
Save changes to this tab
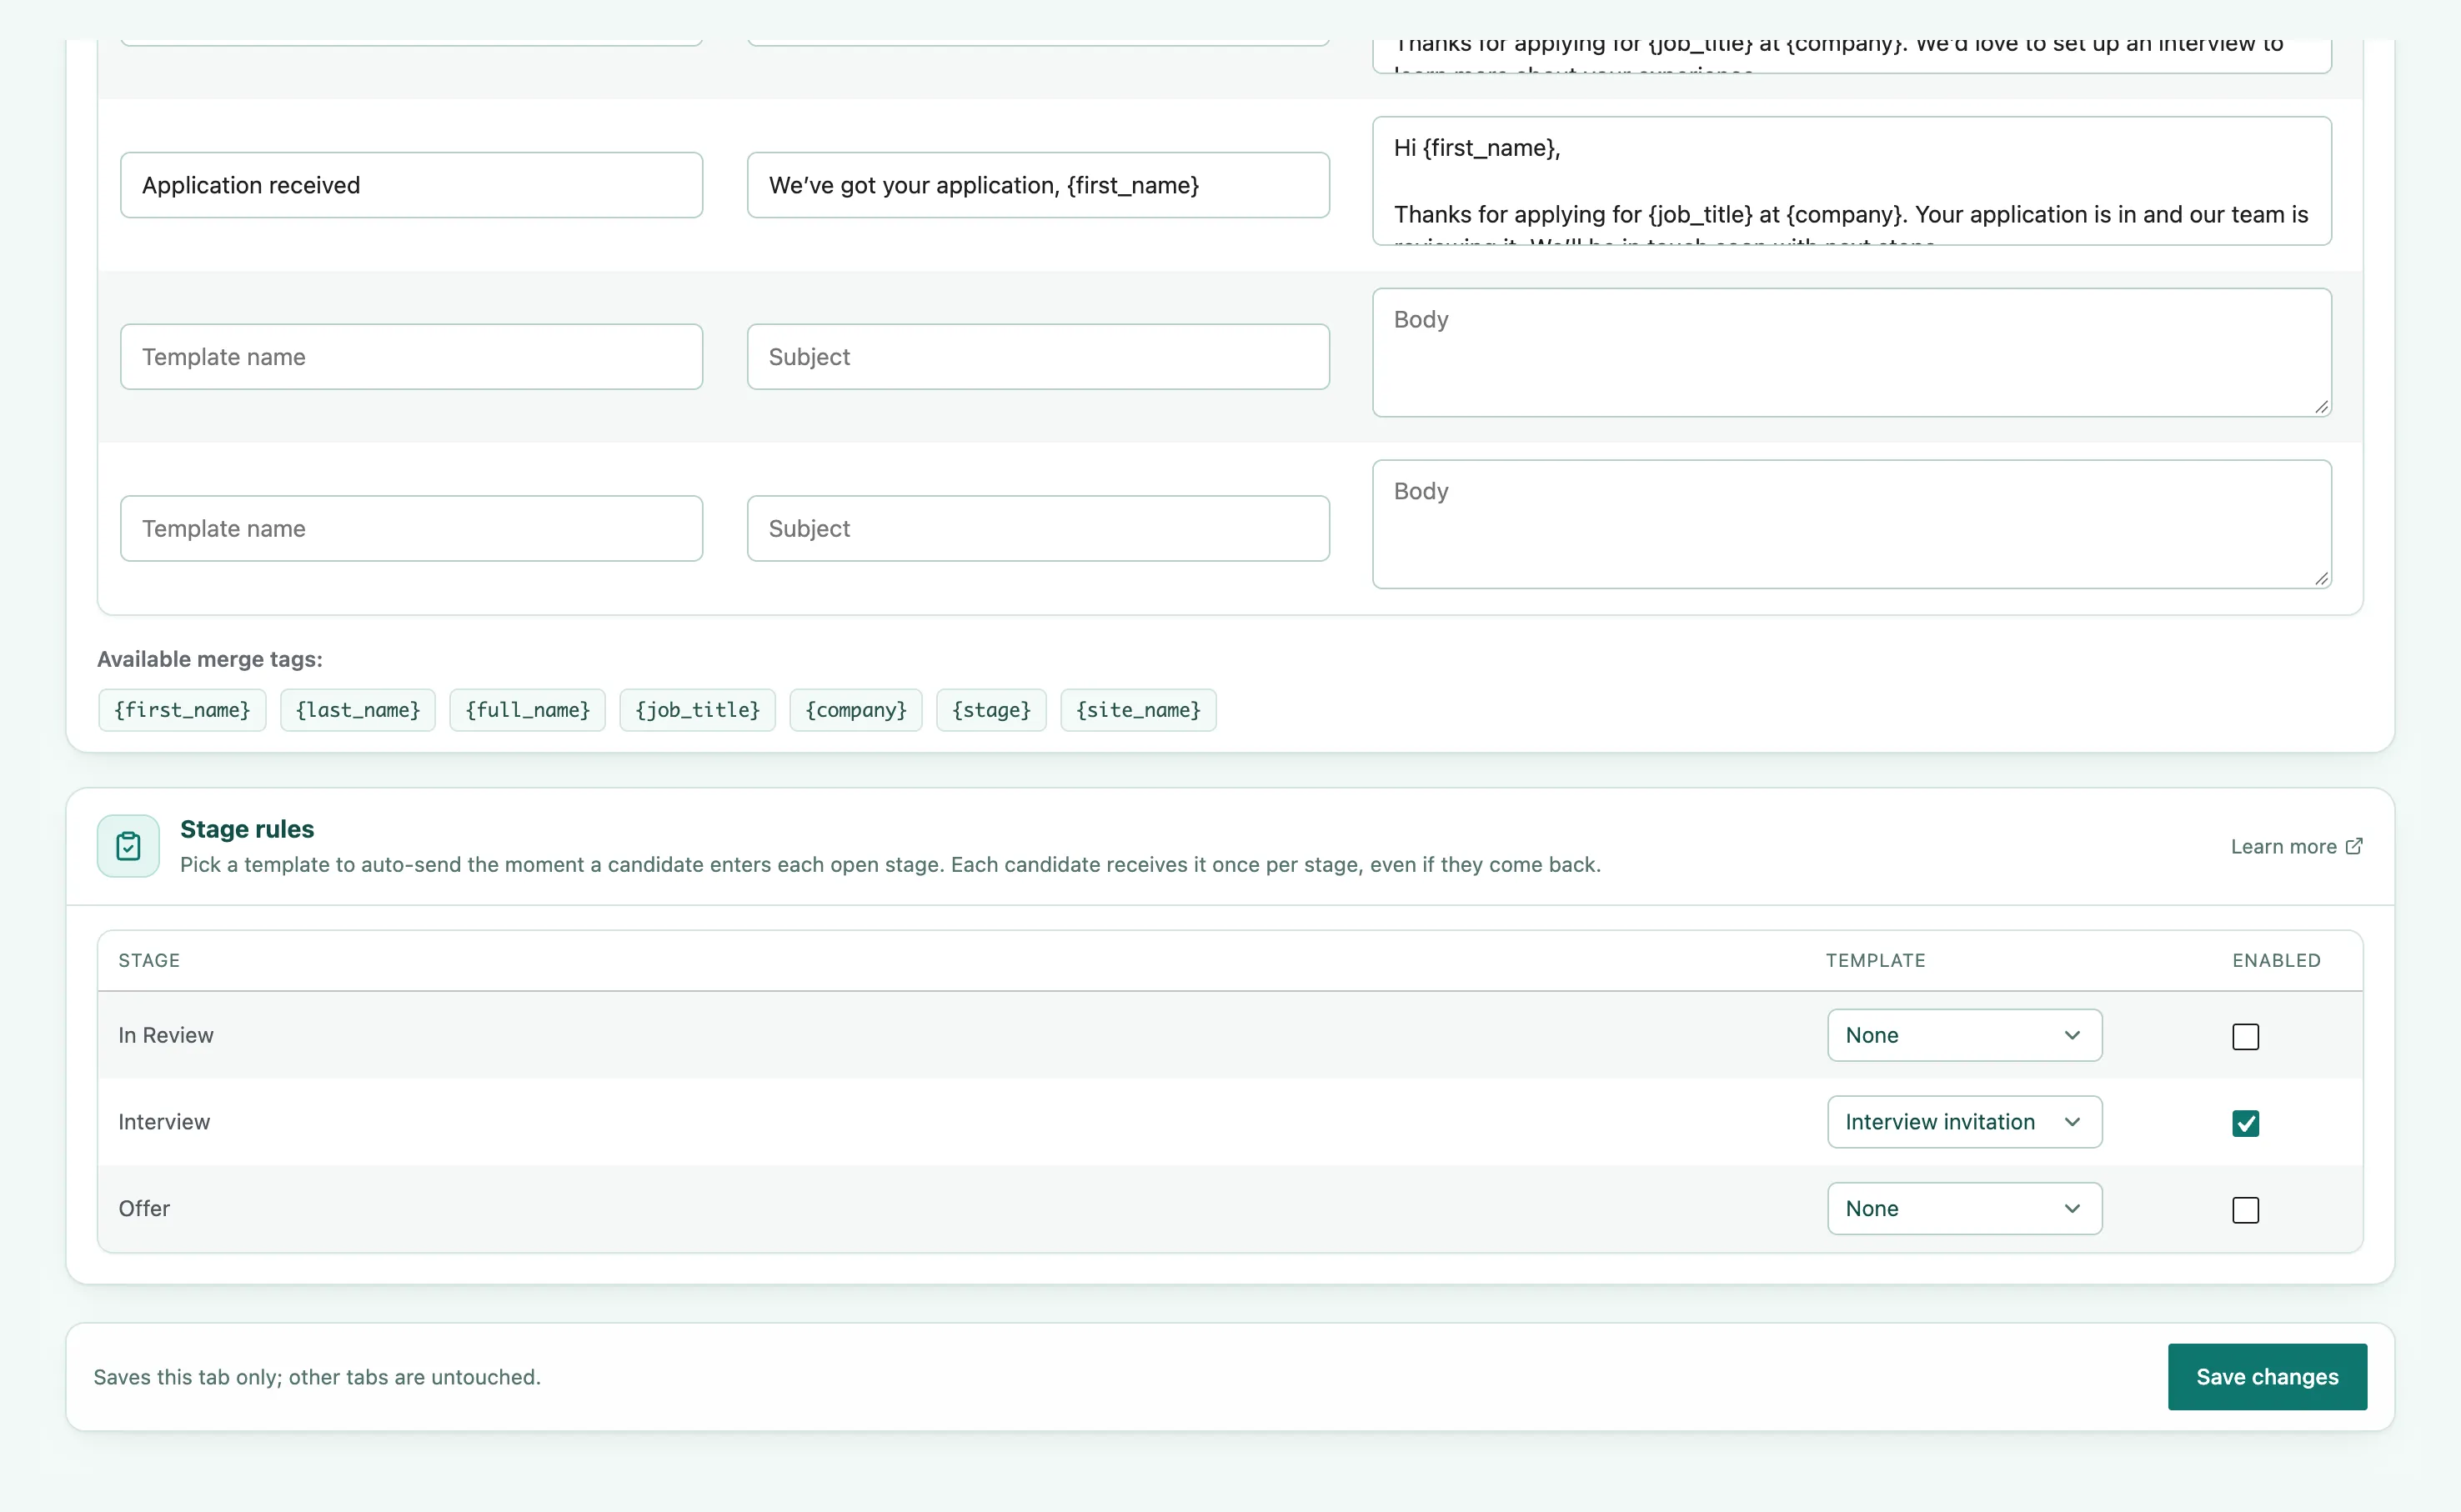click(2267, 1377)
